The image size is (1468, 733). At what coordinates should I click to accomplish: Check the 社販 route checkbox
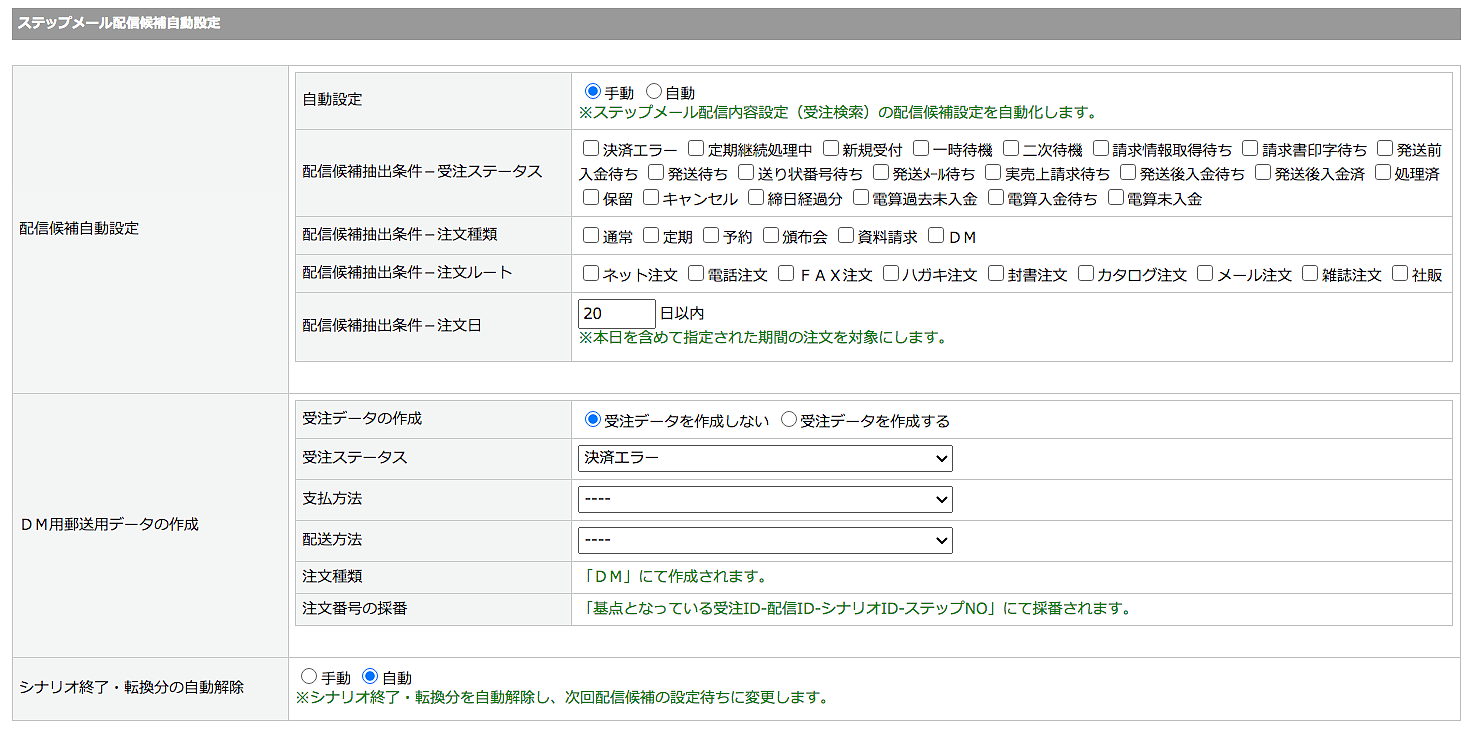(x=1400, y=273)
